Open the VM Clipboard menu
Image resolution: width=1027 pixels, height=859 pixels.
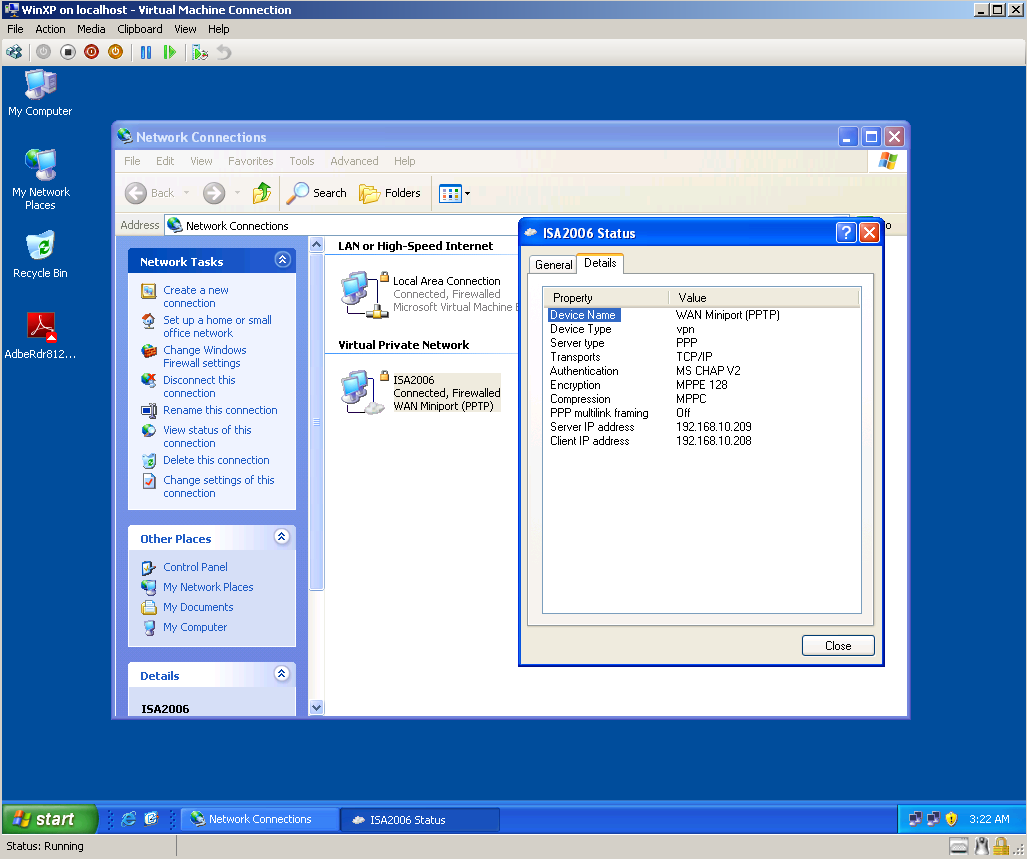140,29
